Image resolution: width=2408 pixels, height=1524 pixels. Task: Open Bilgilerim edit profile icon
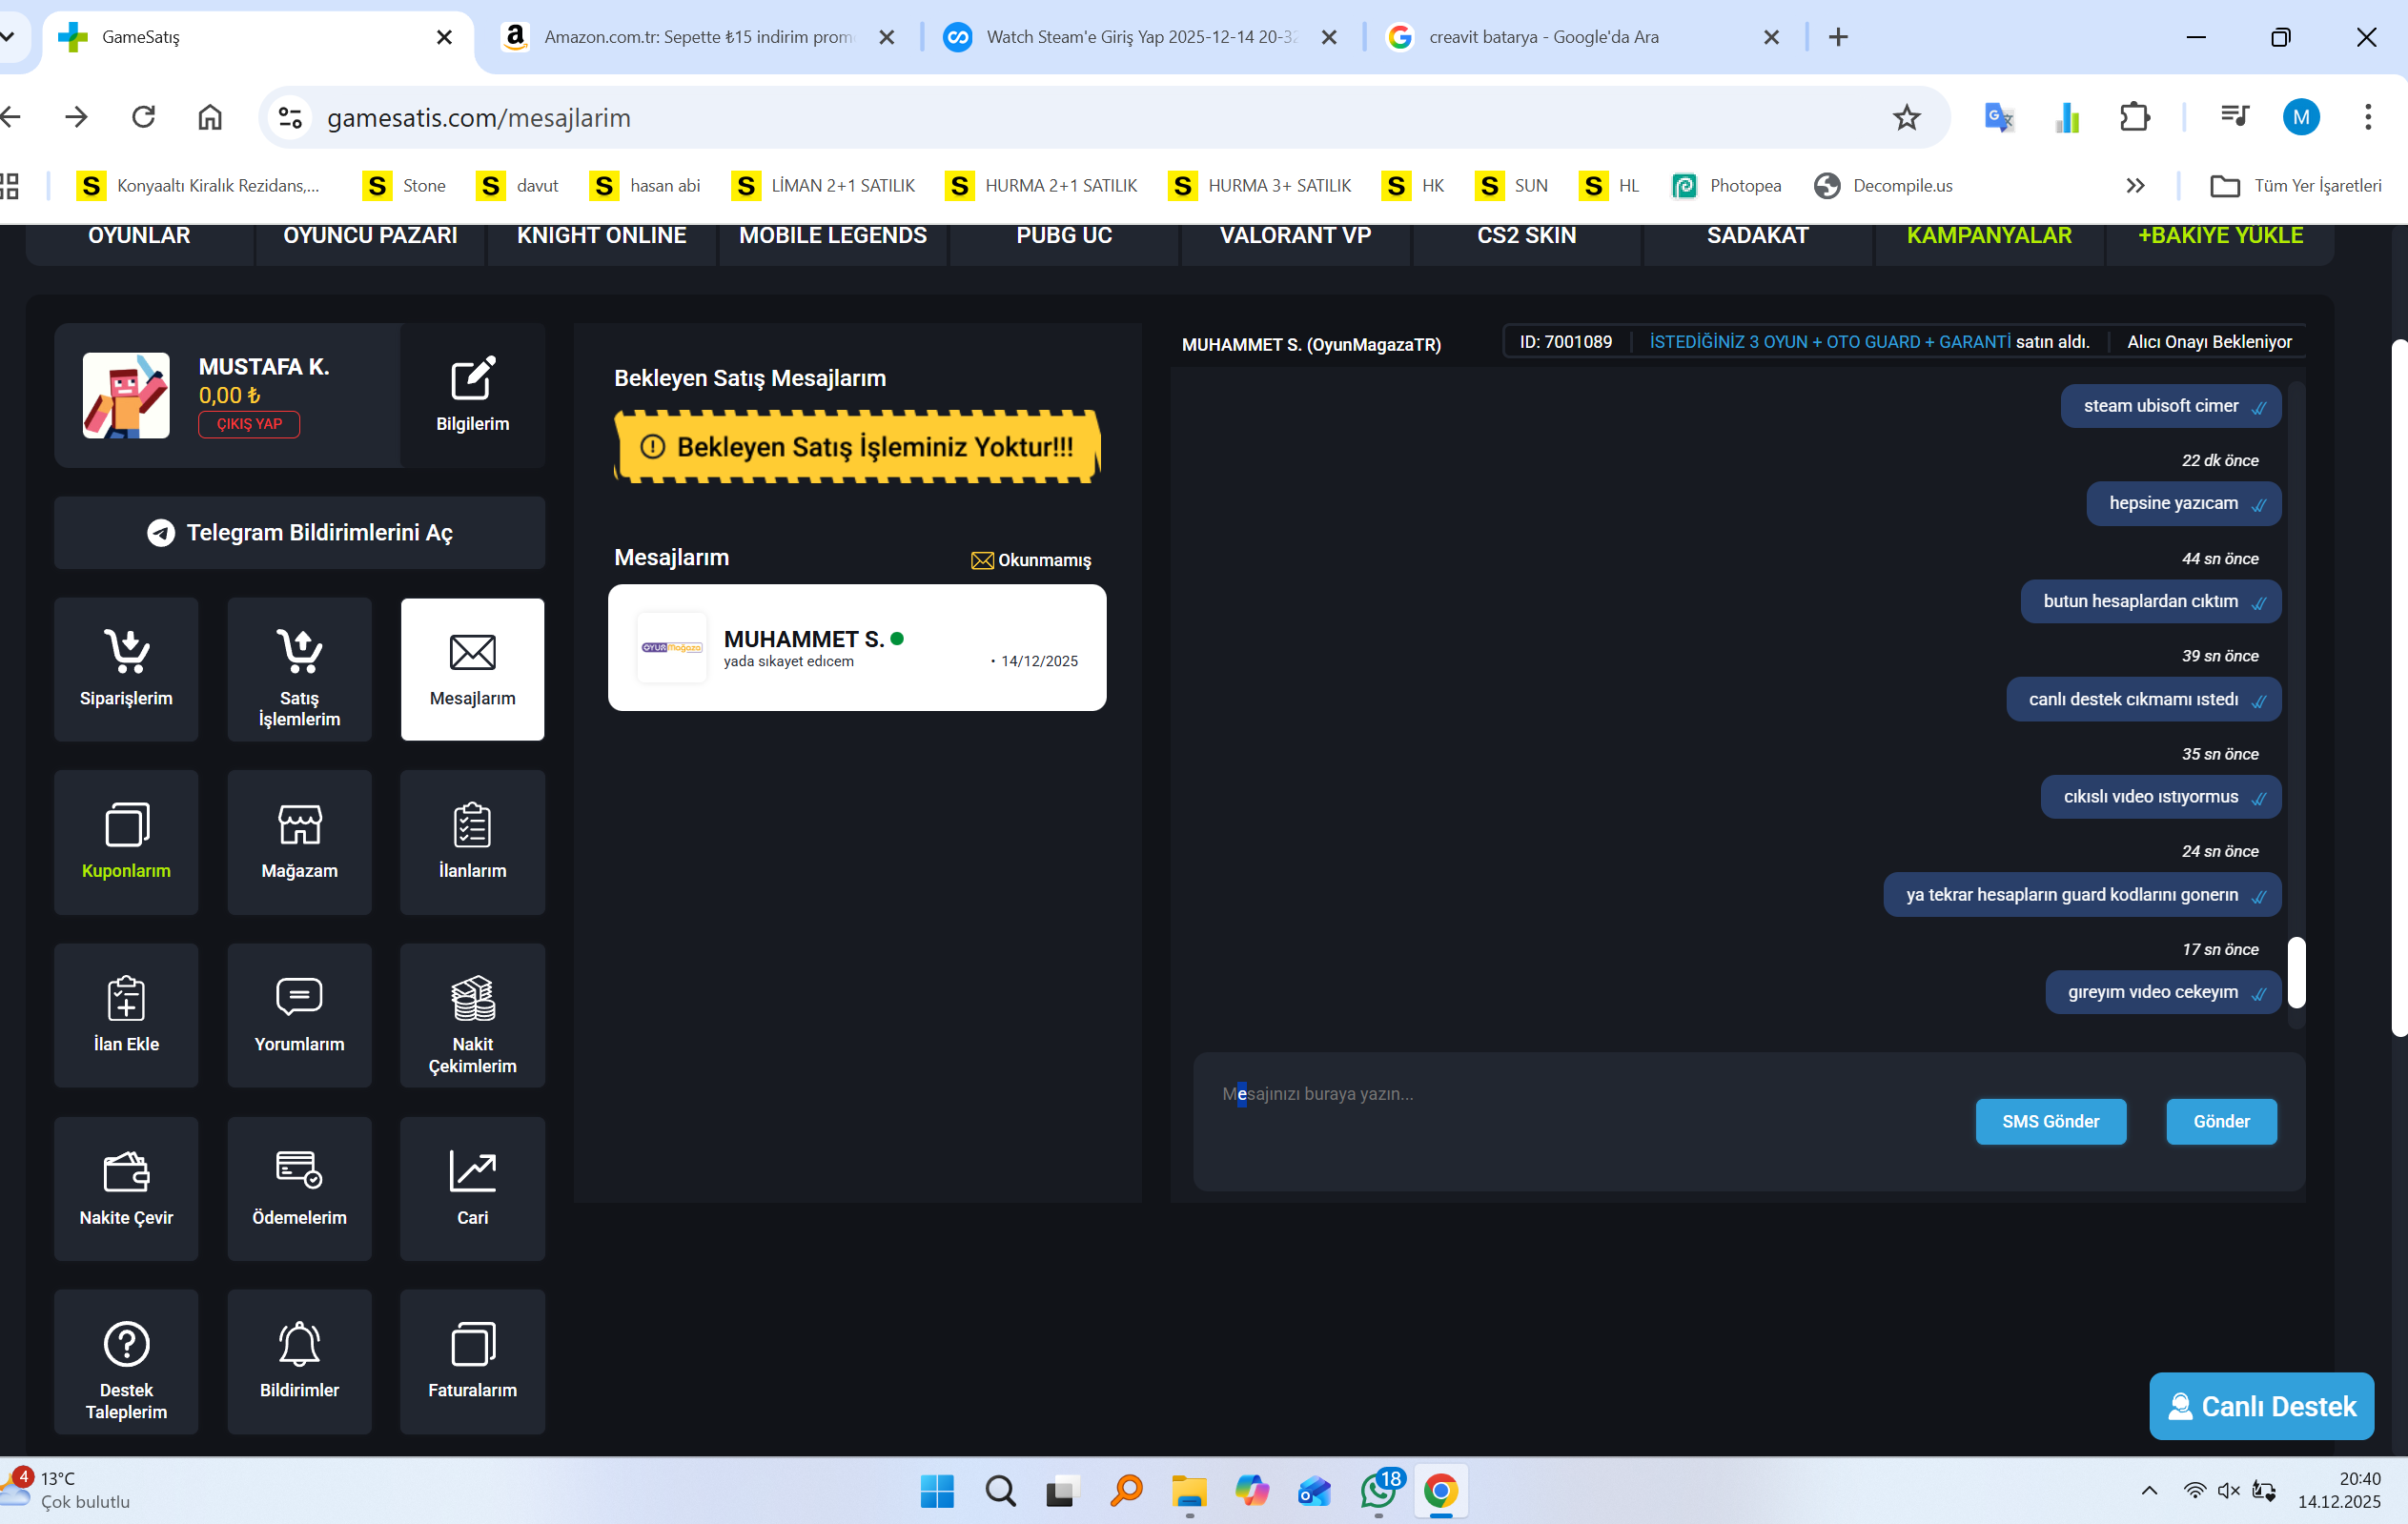tap(472, 380)
